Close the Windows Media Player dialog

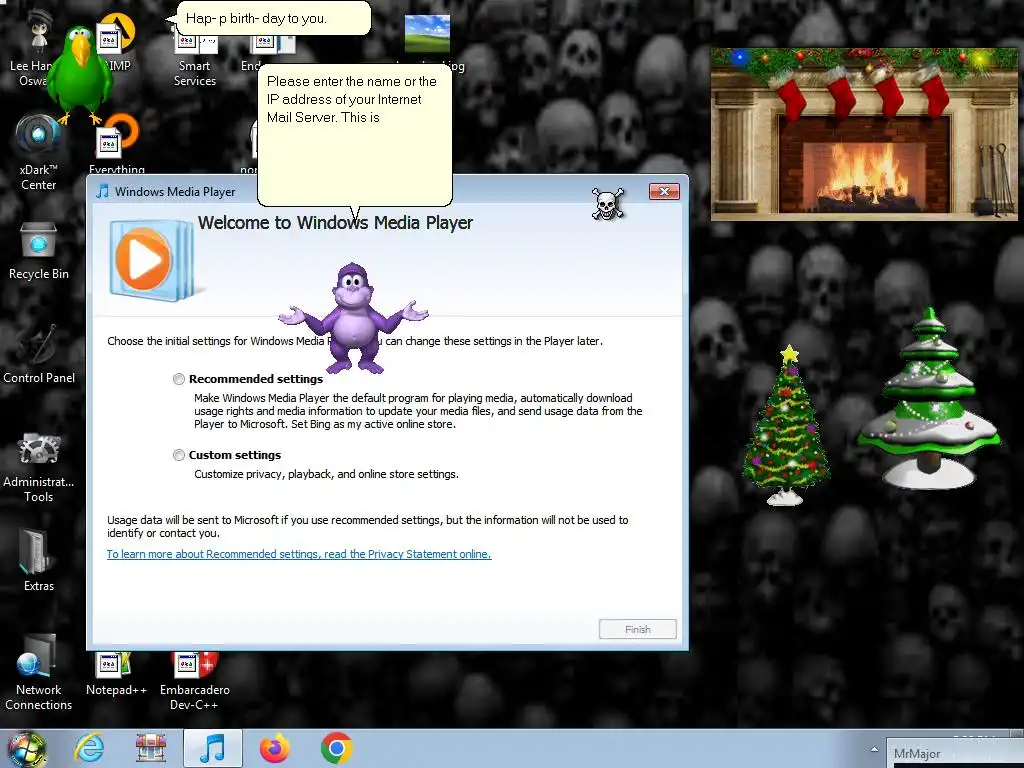[x=664, y=191]
